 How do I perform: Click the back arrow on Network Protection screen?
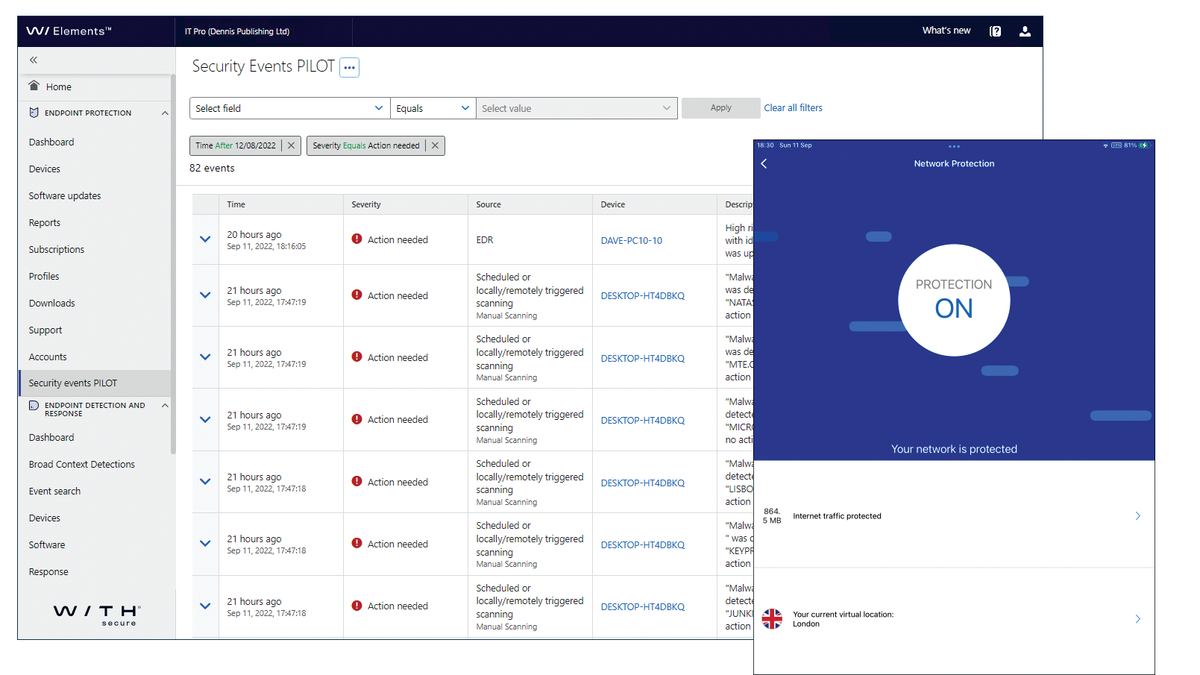coord(764,163)
